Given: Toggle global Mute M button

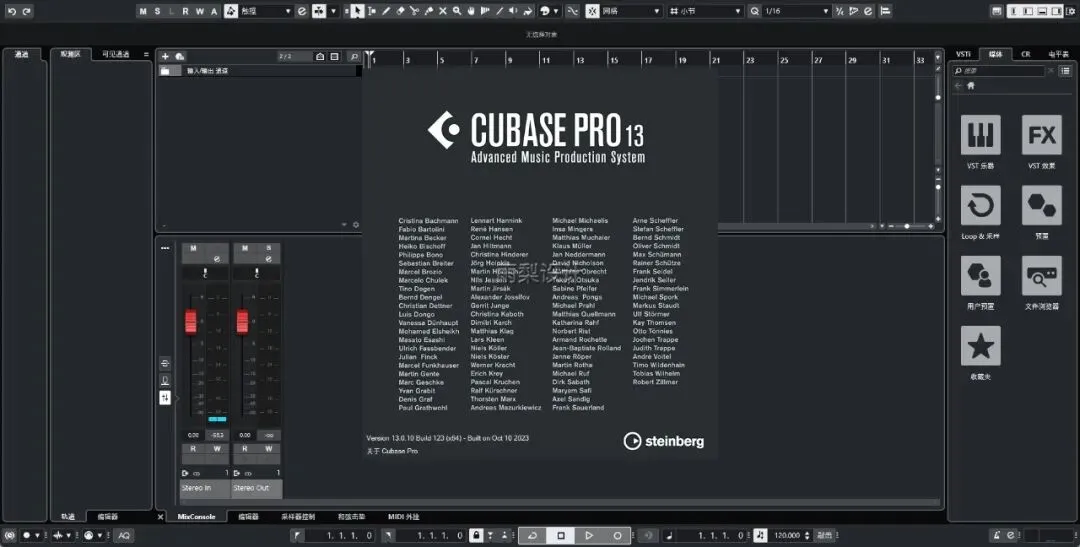Looking at the screenshot, I should pyautogui.click(x=143, y=11).
